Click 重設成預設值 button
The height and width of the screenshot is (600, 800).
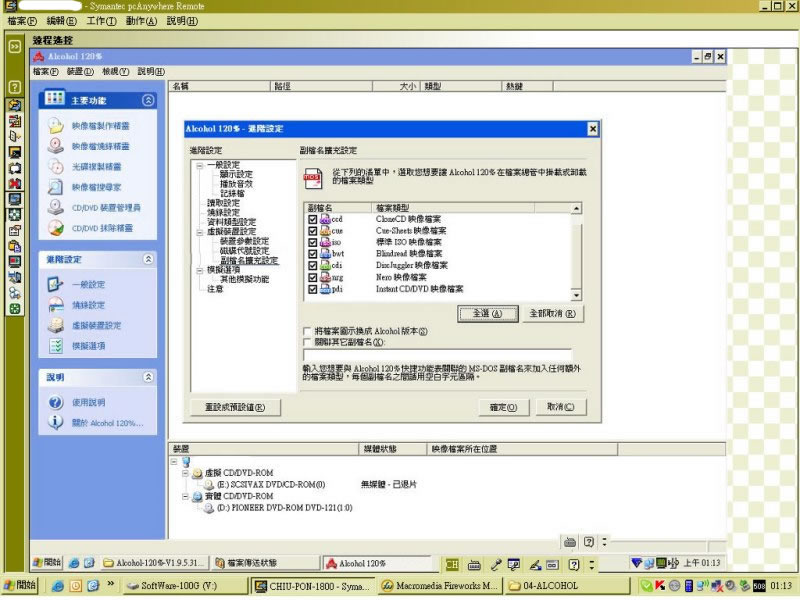click(x=235, y=408)
